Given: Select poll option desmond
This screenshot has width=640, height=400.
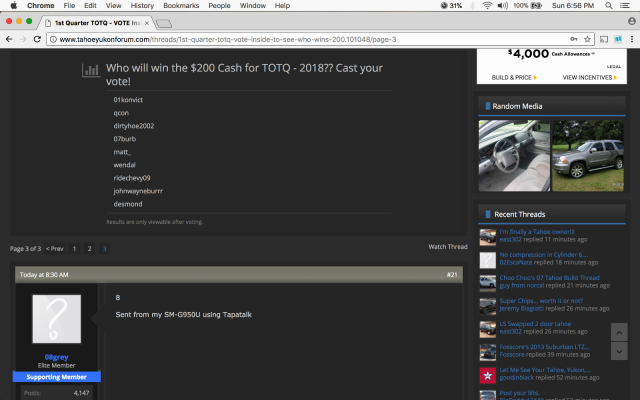Looking at the screenshot, I should 128,204.
